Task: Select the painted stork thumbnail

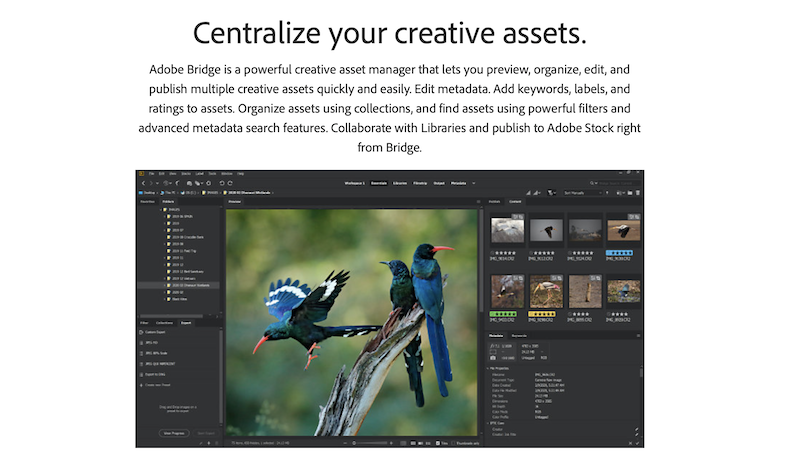Action: (546, 291)
